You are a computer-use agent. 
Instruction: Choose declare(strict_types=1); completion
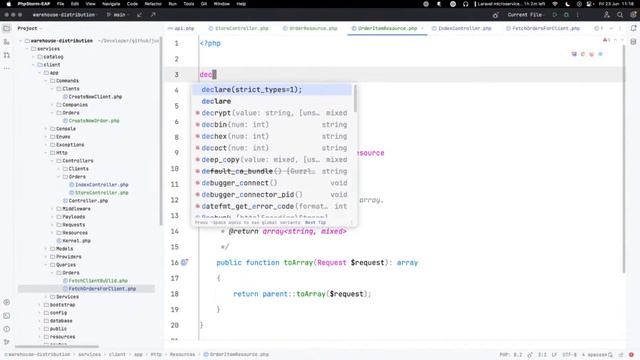pyautogui.click(x=272, y=90)
